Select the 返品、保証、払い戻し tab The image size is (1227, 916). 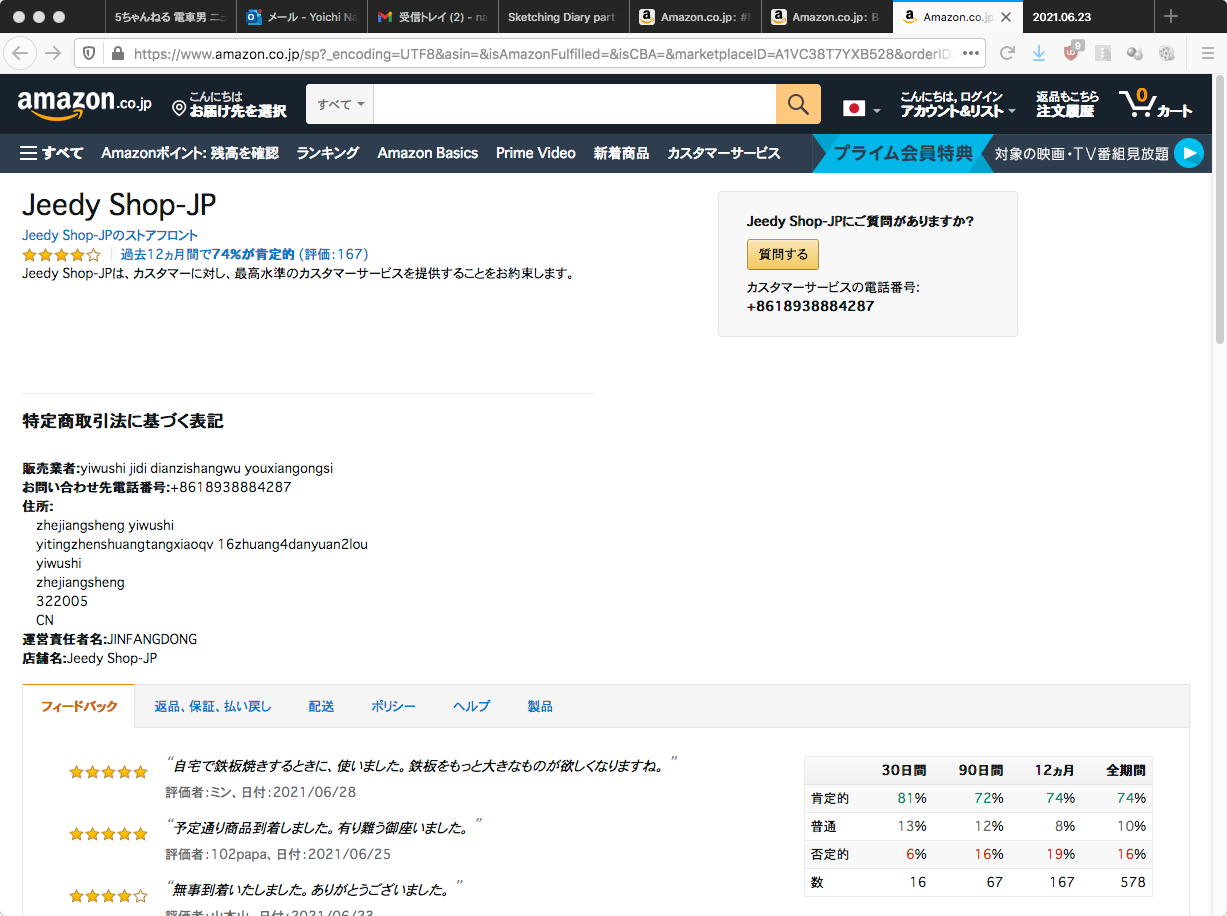pos(213,706)
